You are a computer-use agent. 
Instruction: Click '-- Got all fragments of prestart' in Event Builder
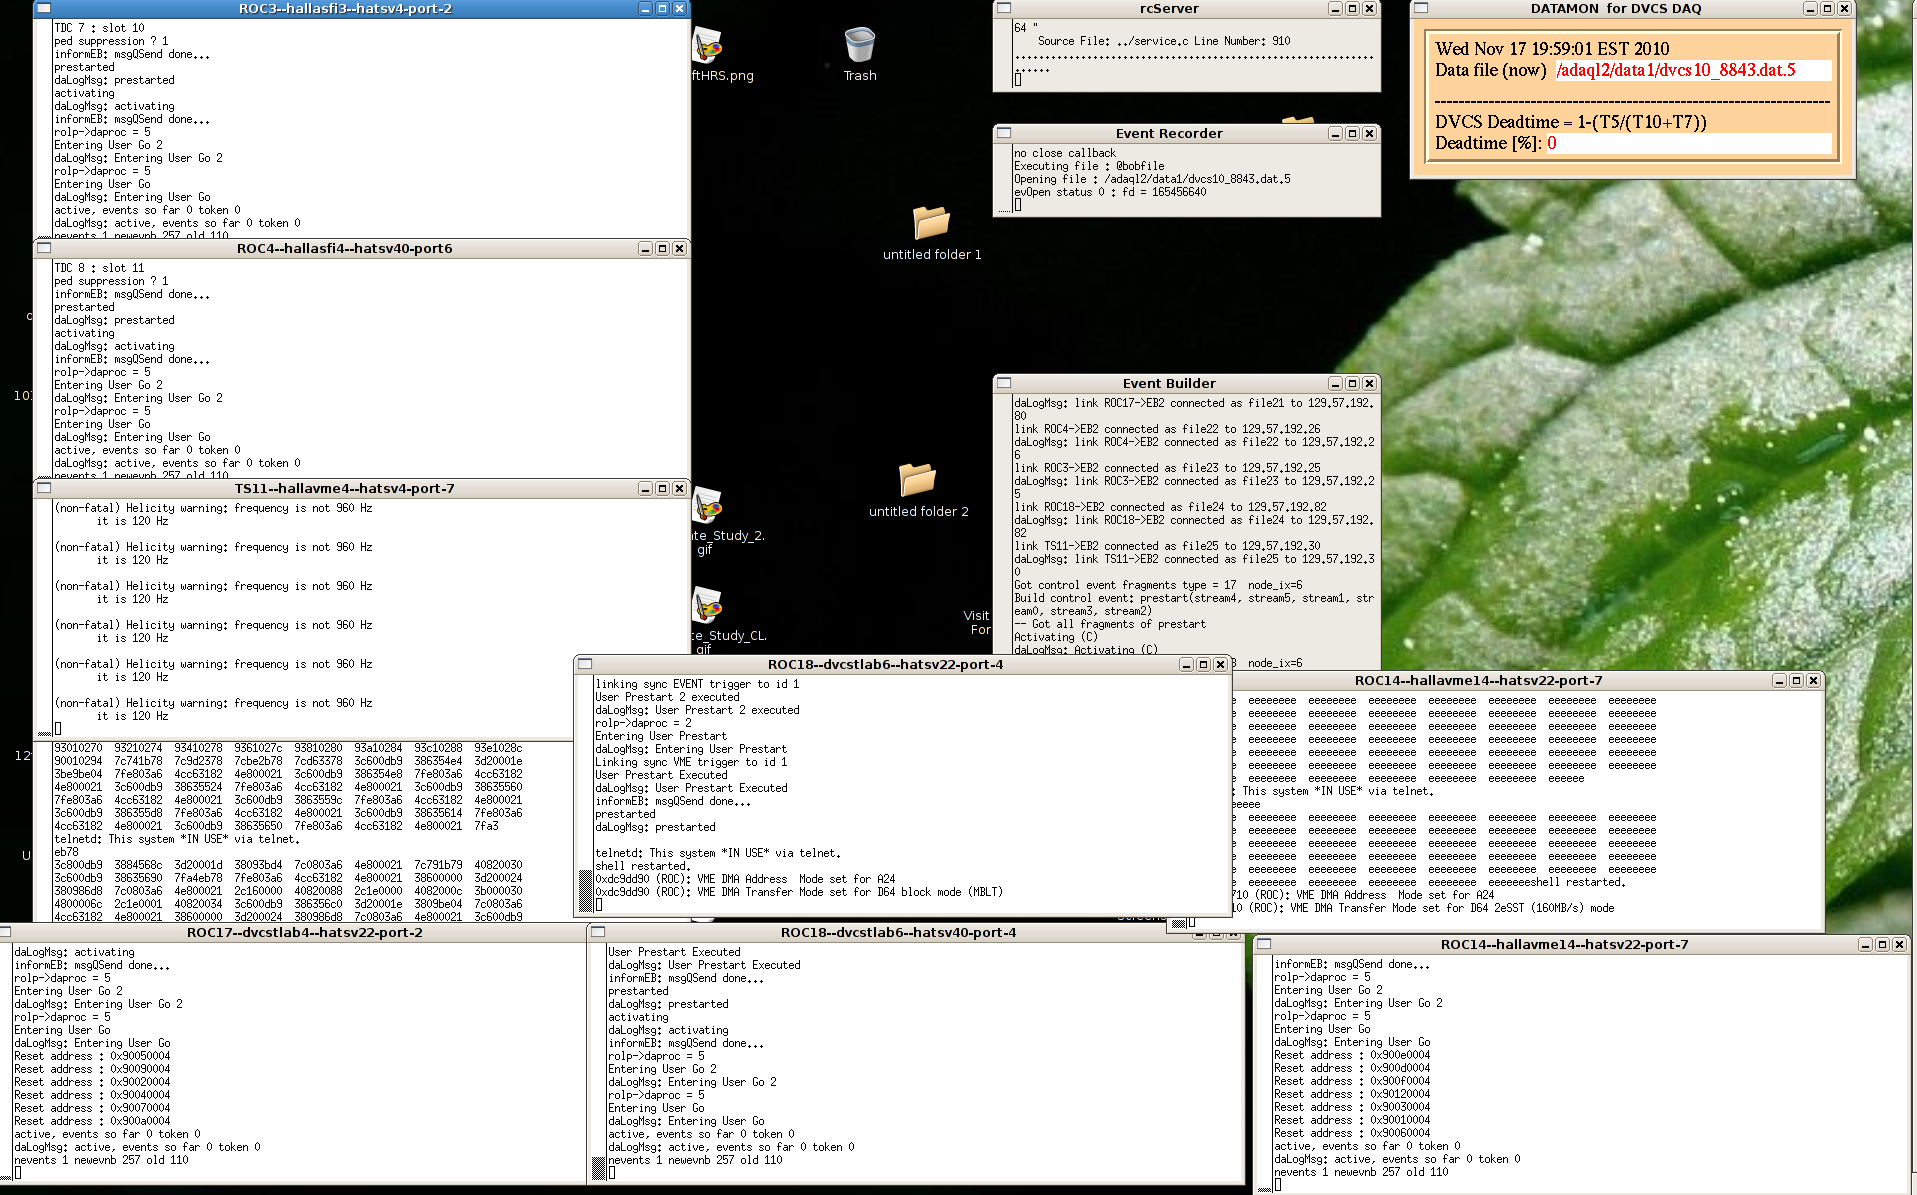[x=1110, y=624]
